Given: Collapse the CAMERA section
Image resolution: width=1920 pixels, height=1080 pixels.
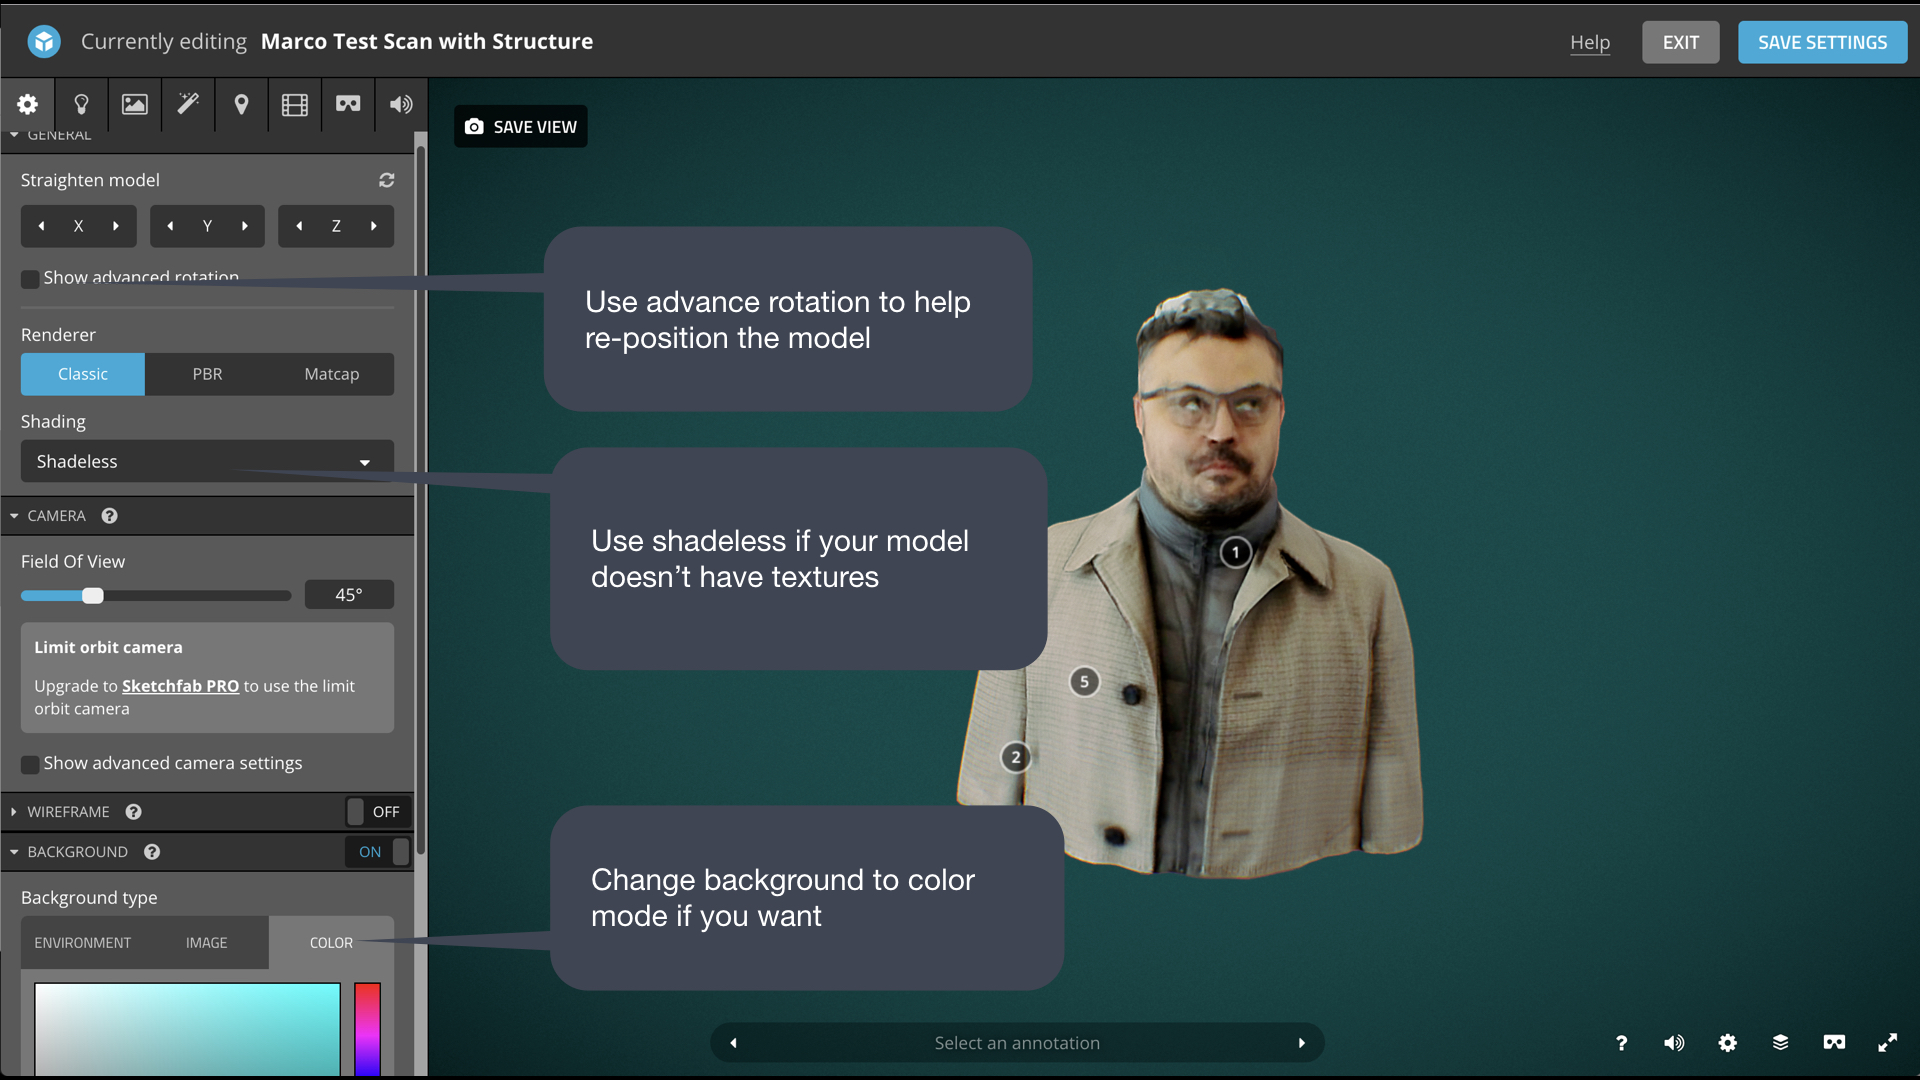Looking at the screenshot, I should tap(56, 516).
